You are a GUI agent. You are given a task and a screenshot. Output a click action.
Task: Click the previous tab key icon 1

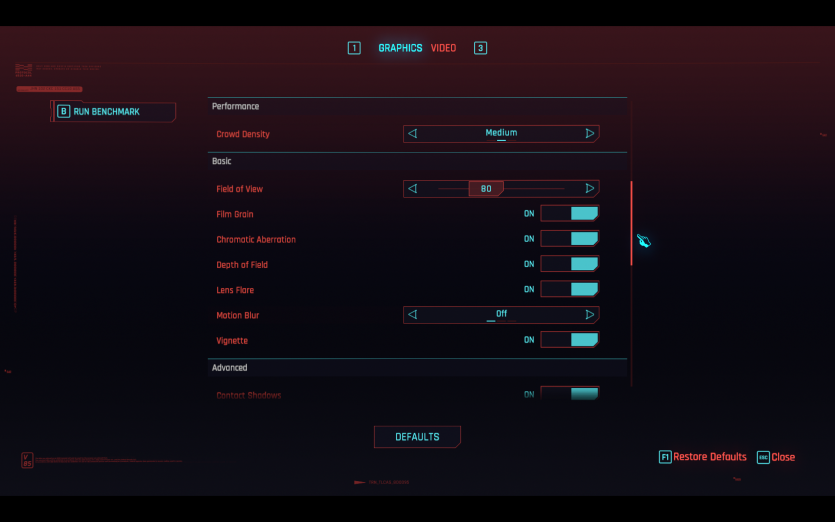(x=354, y=48)
